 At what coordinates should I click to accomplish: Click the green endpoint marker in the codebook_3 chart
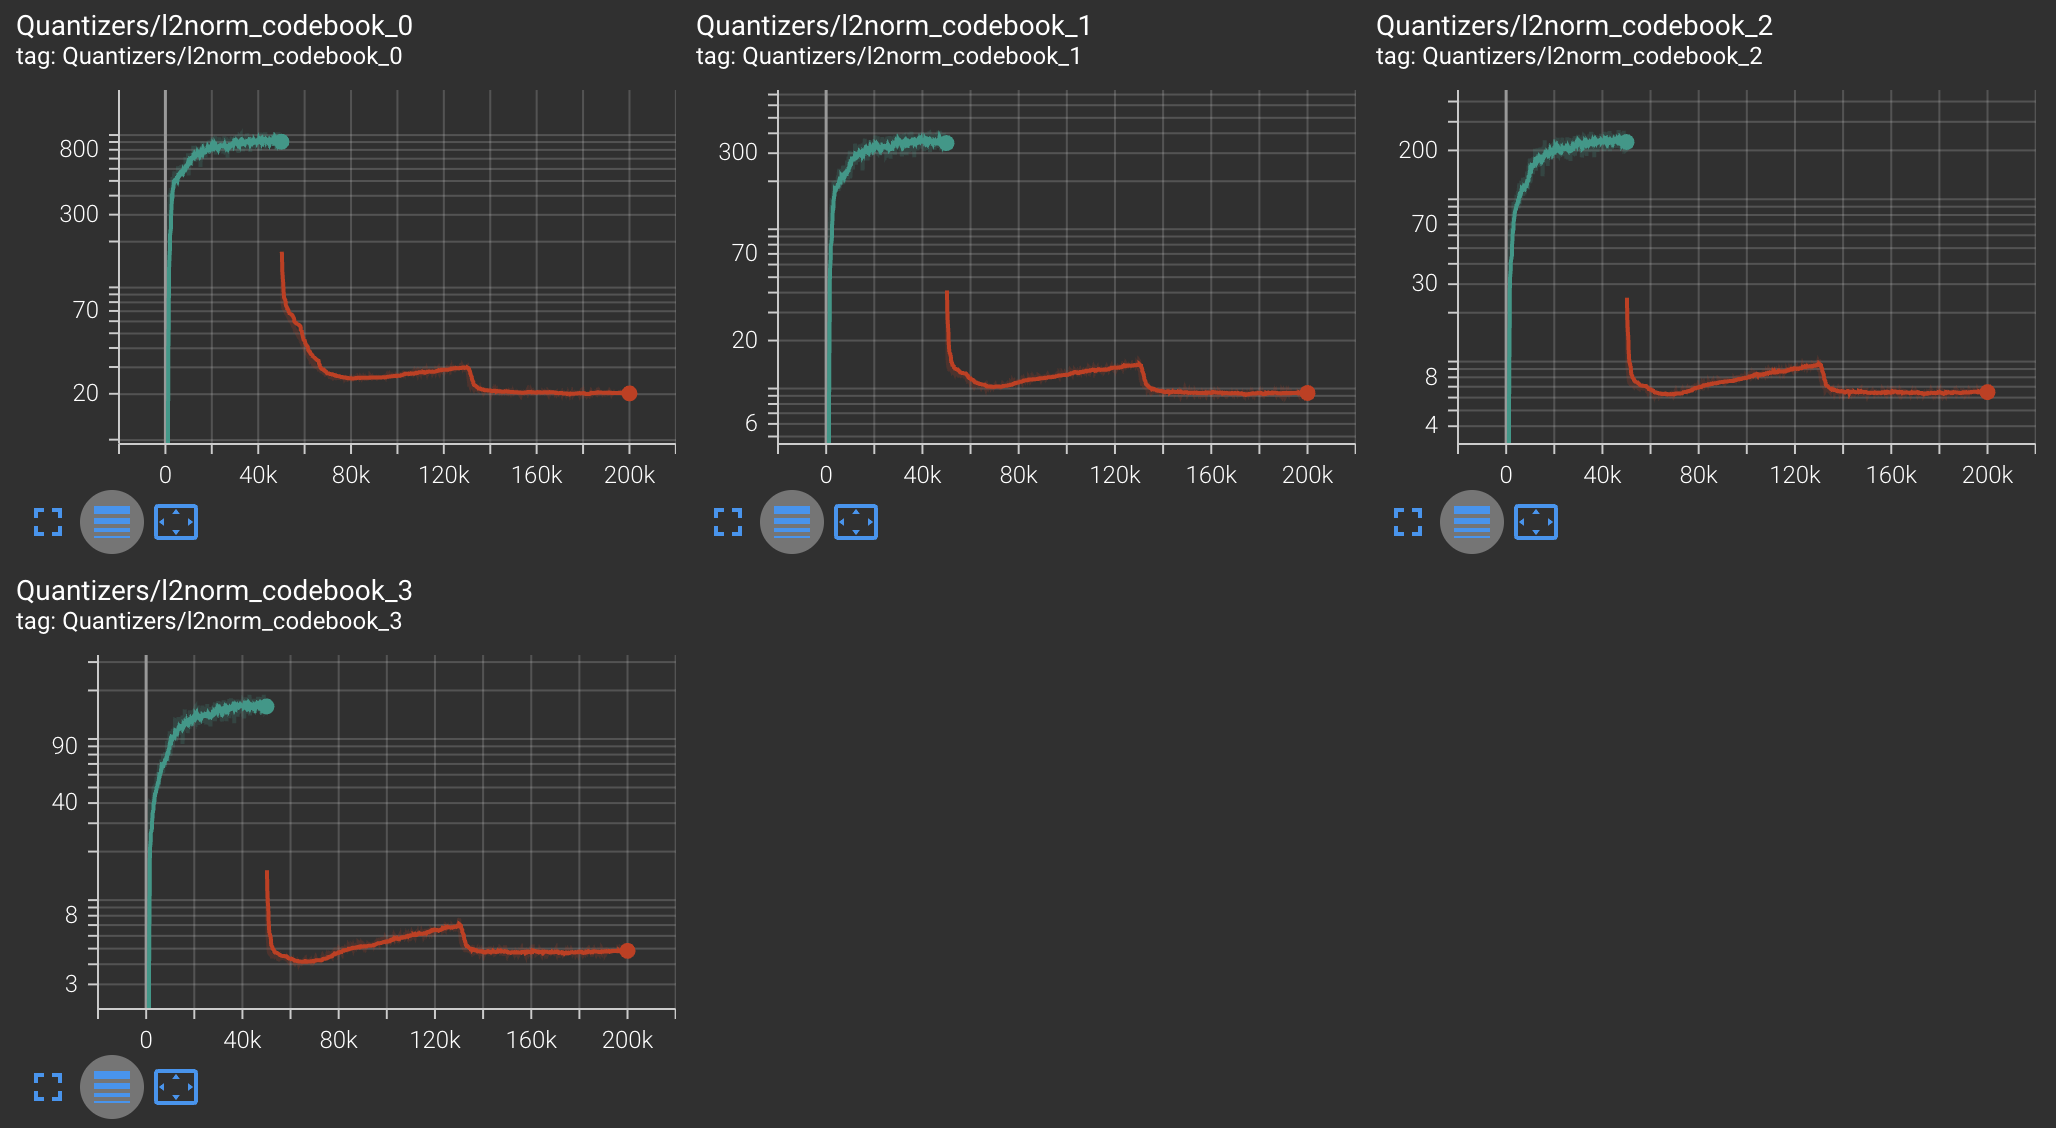coord(266,706)
